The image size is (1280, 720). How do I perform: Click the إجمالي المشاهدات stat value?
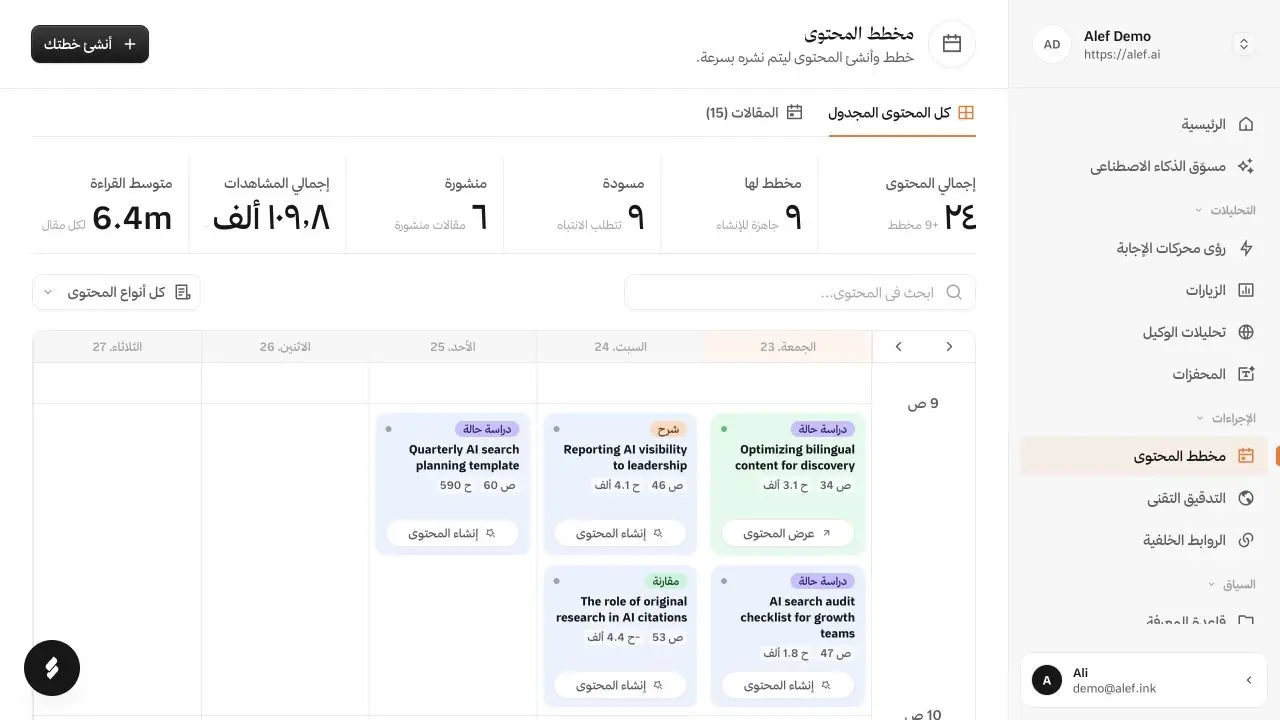pyautogui.click(x=271, y=218)
